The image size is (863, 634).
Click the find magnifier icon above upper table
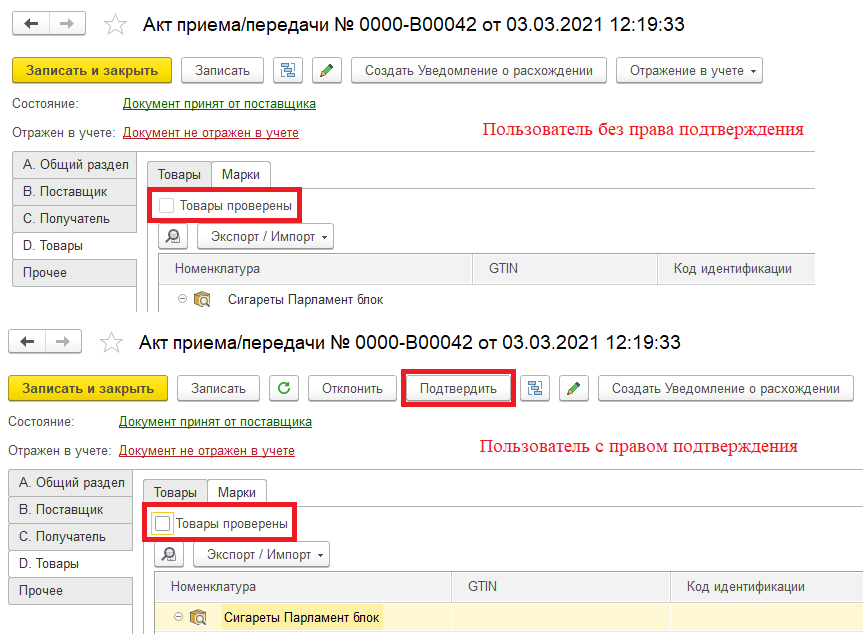173,237
